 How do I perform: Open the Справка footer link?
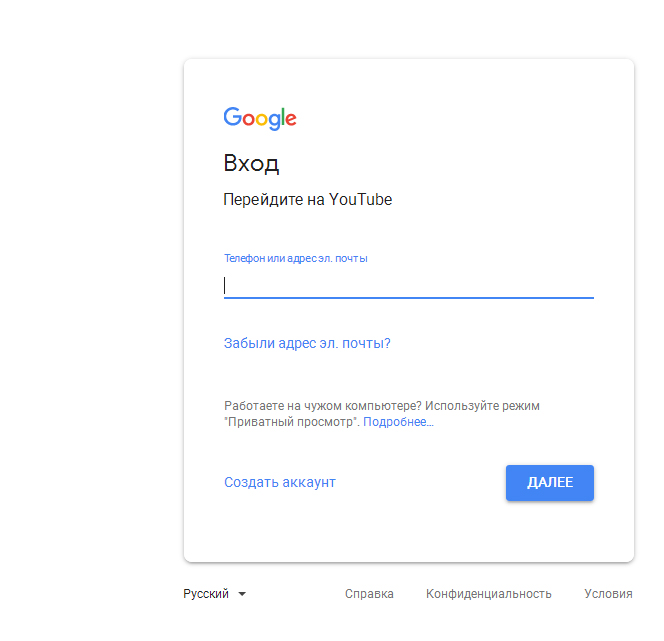pyautogui.click(x=369, y=594)
